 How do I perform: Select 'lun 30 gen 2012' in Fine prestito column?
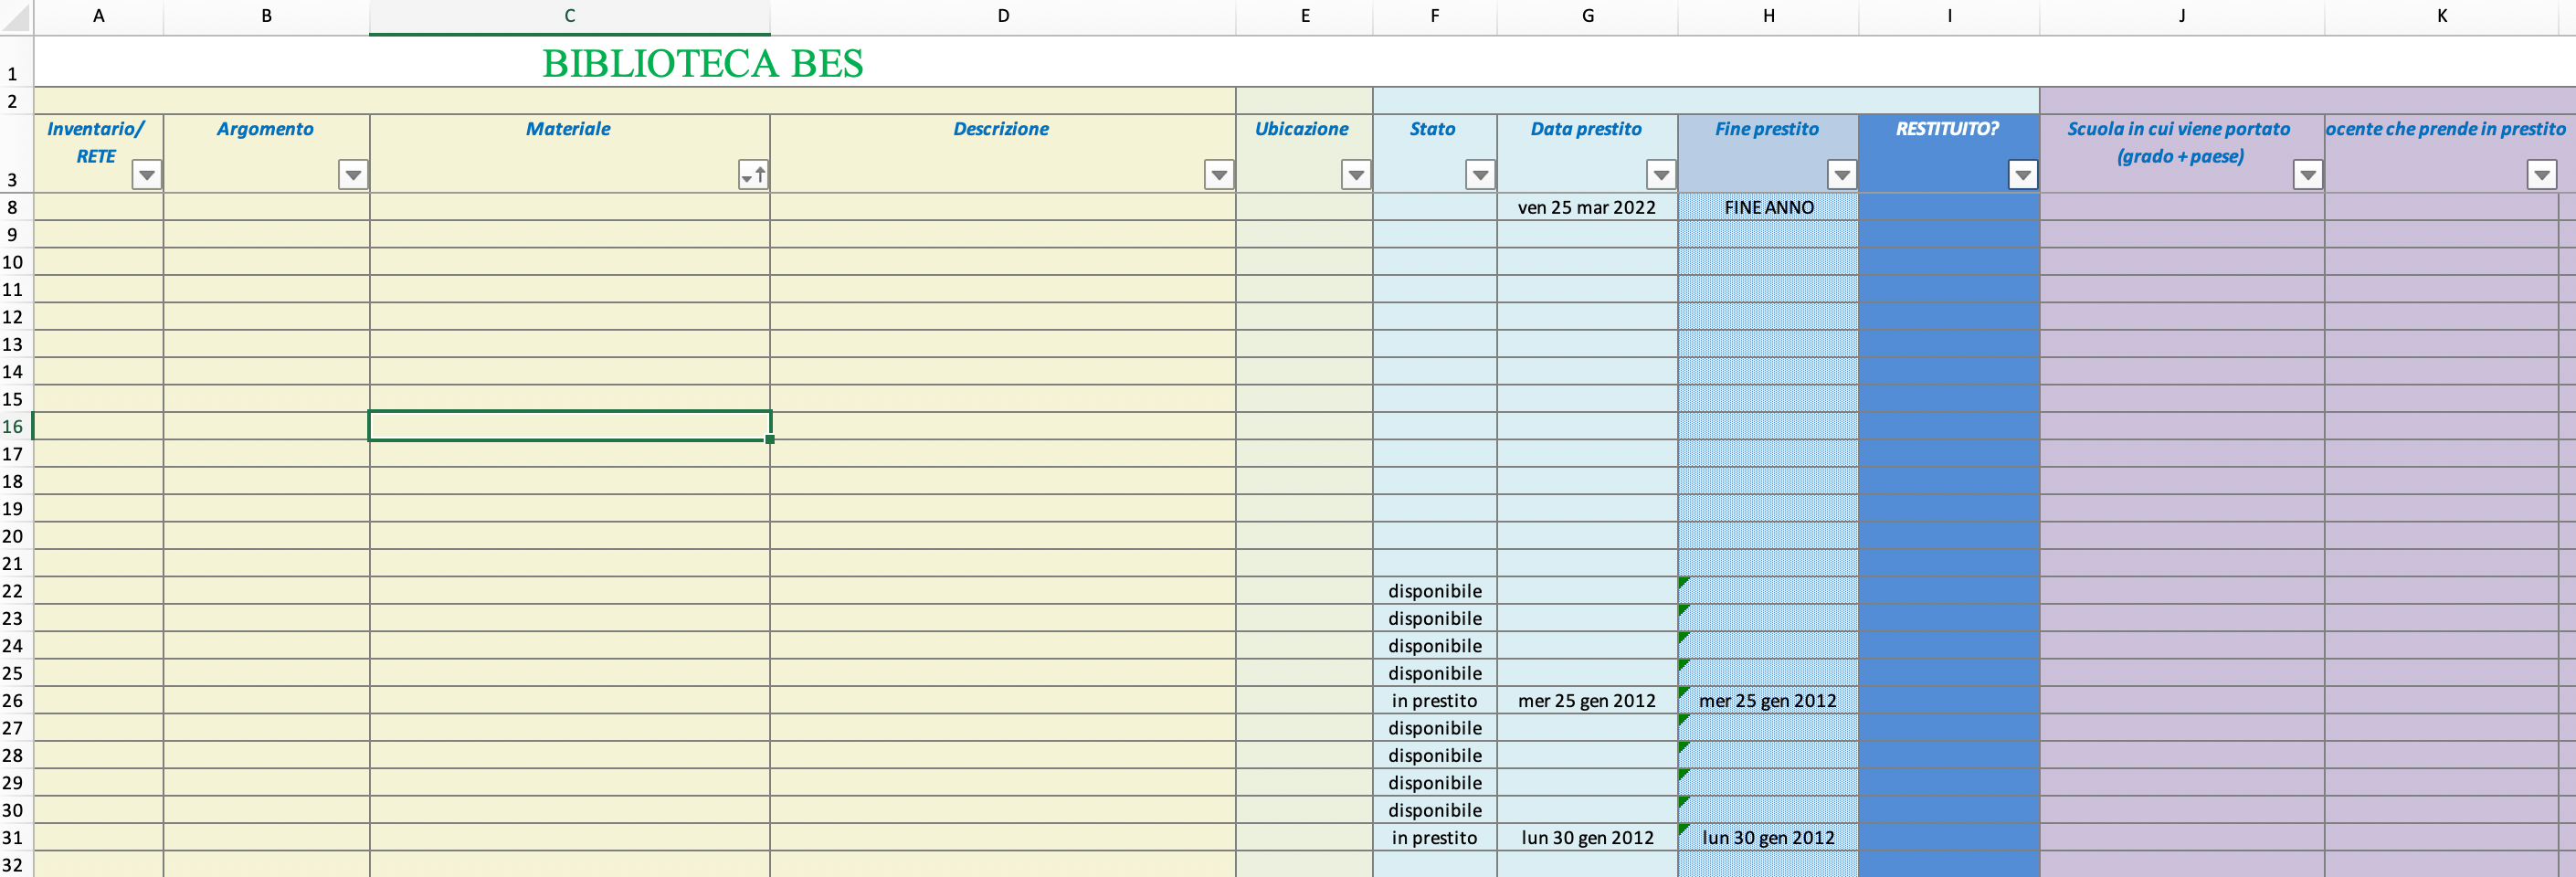pyautogui.click(x=1769, y=837)
